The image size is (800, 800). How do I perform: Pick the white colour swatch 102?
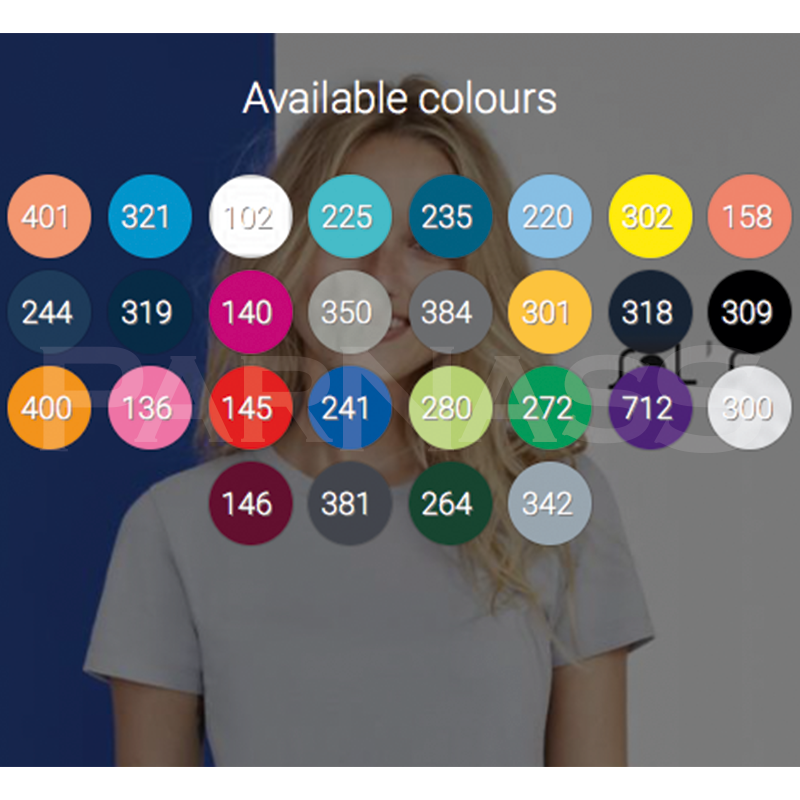[x=250, y=216]
